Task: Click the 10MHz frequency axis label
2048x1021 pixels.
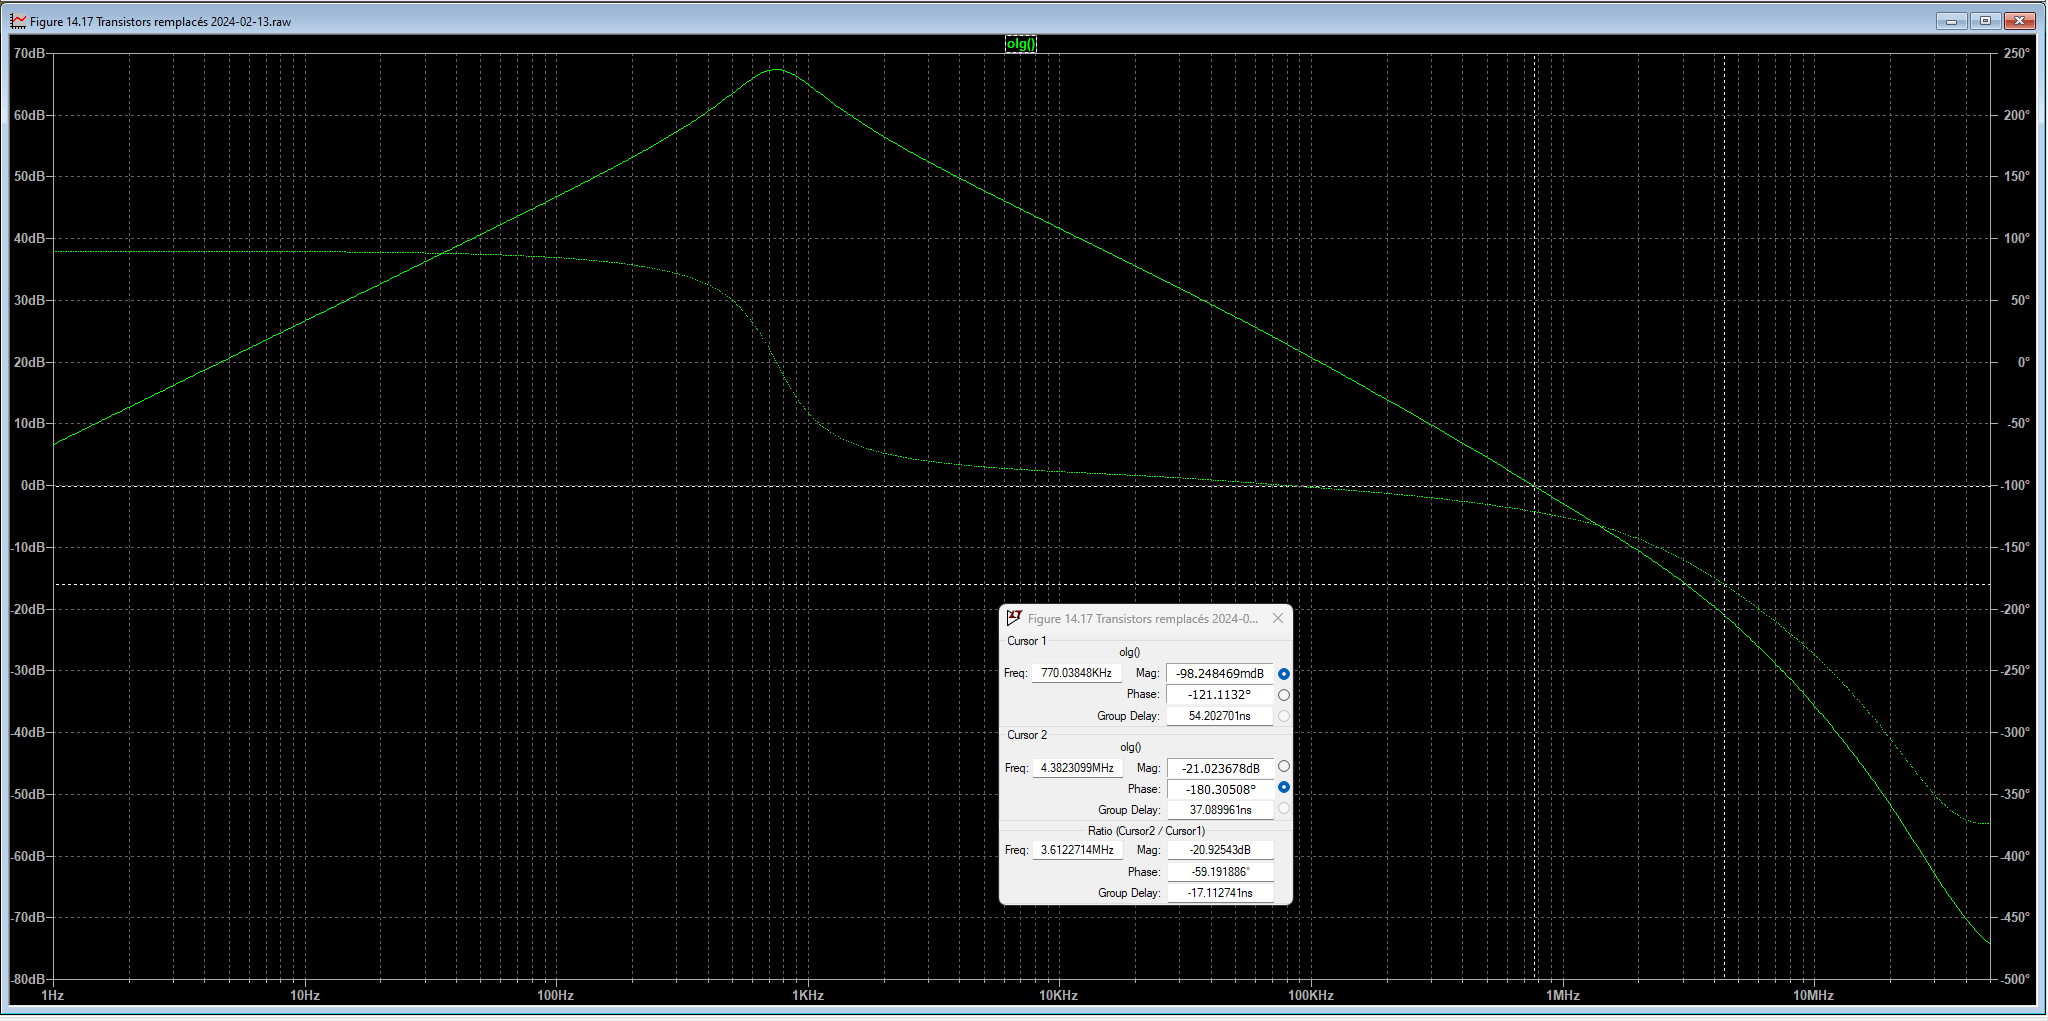Action: [x=1813, y=996]
